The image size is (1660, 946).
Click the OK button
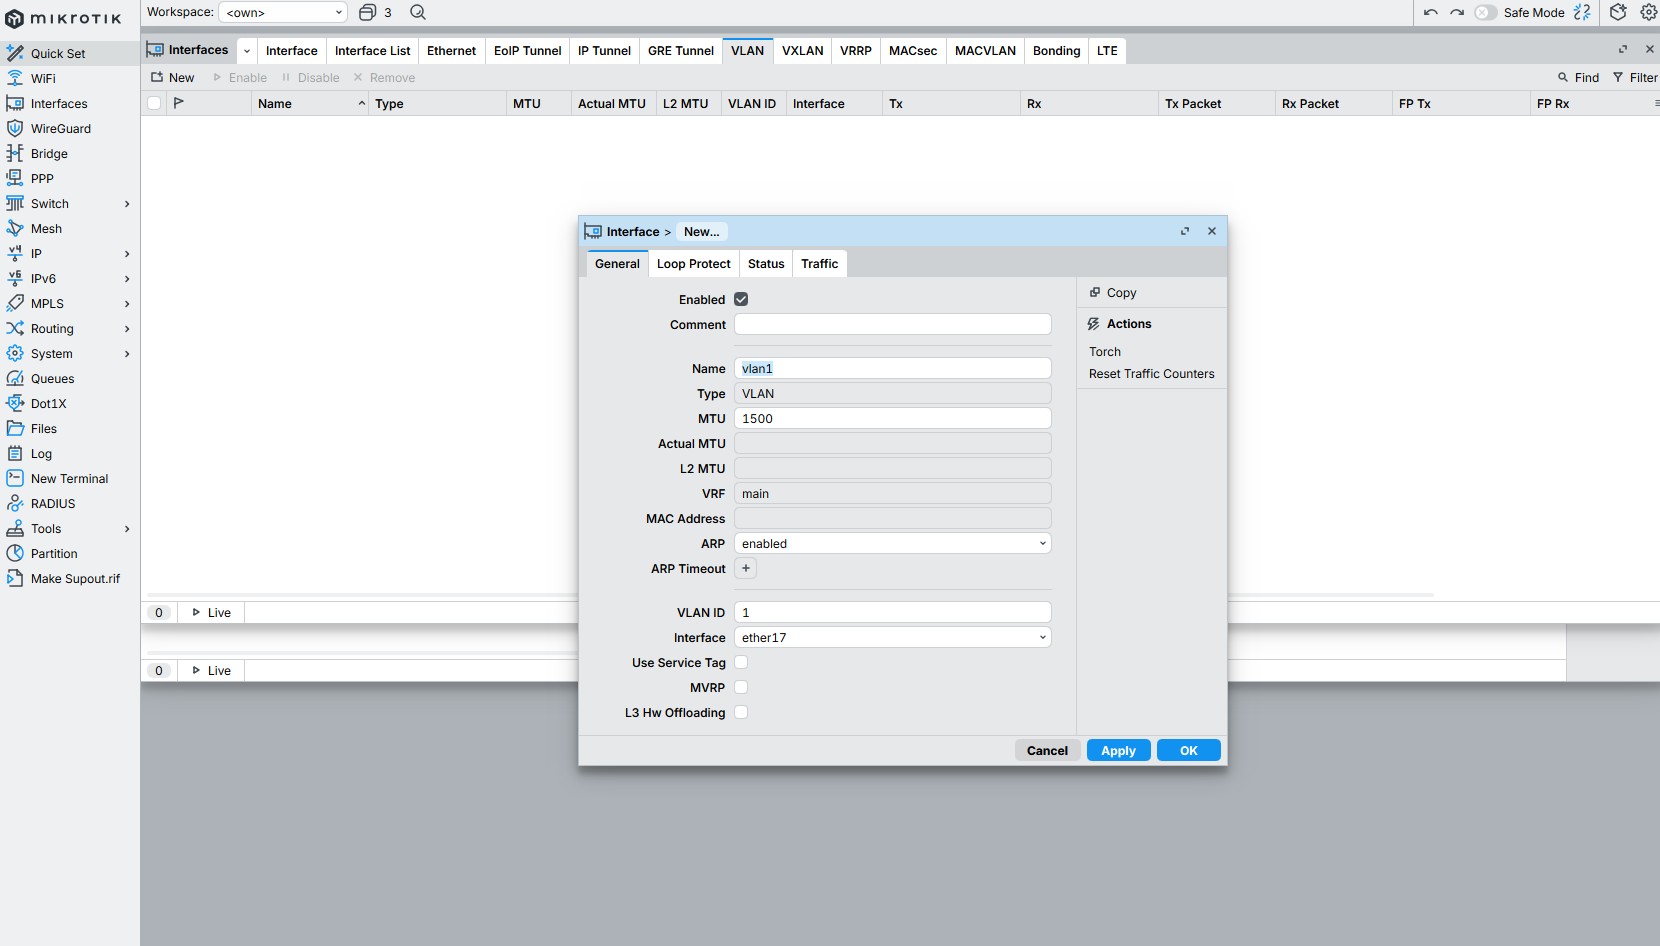[1188, 750]
